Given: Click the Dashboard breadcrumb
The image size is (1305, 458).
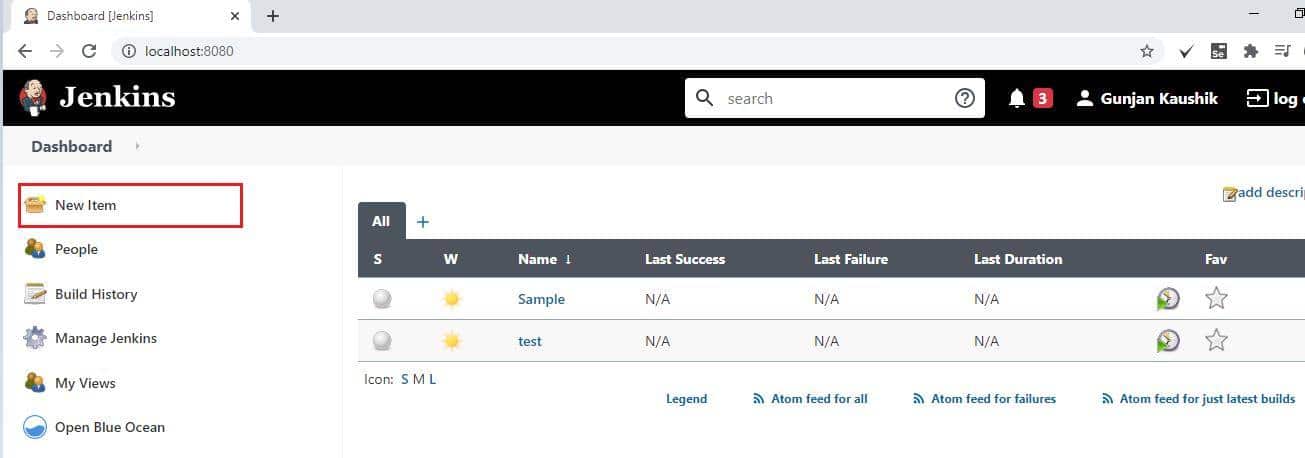Looking at the screenshot, I should 71,146.
